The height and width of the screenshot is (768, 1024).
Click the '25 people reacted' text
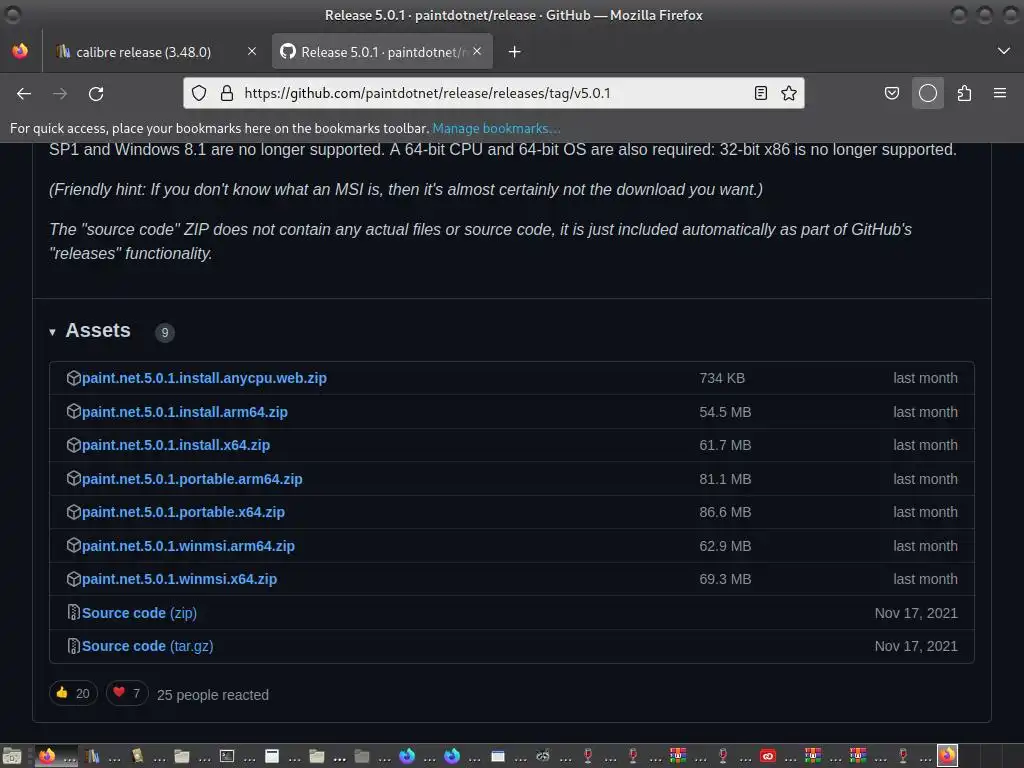pyautogui.click(x=213, y=695)
